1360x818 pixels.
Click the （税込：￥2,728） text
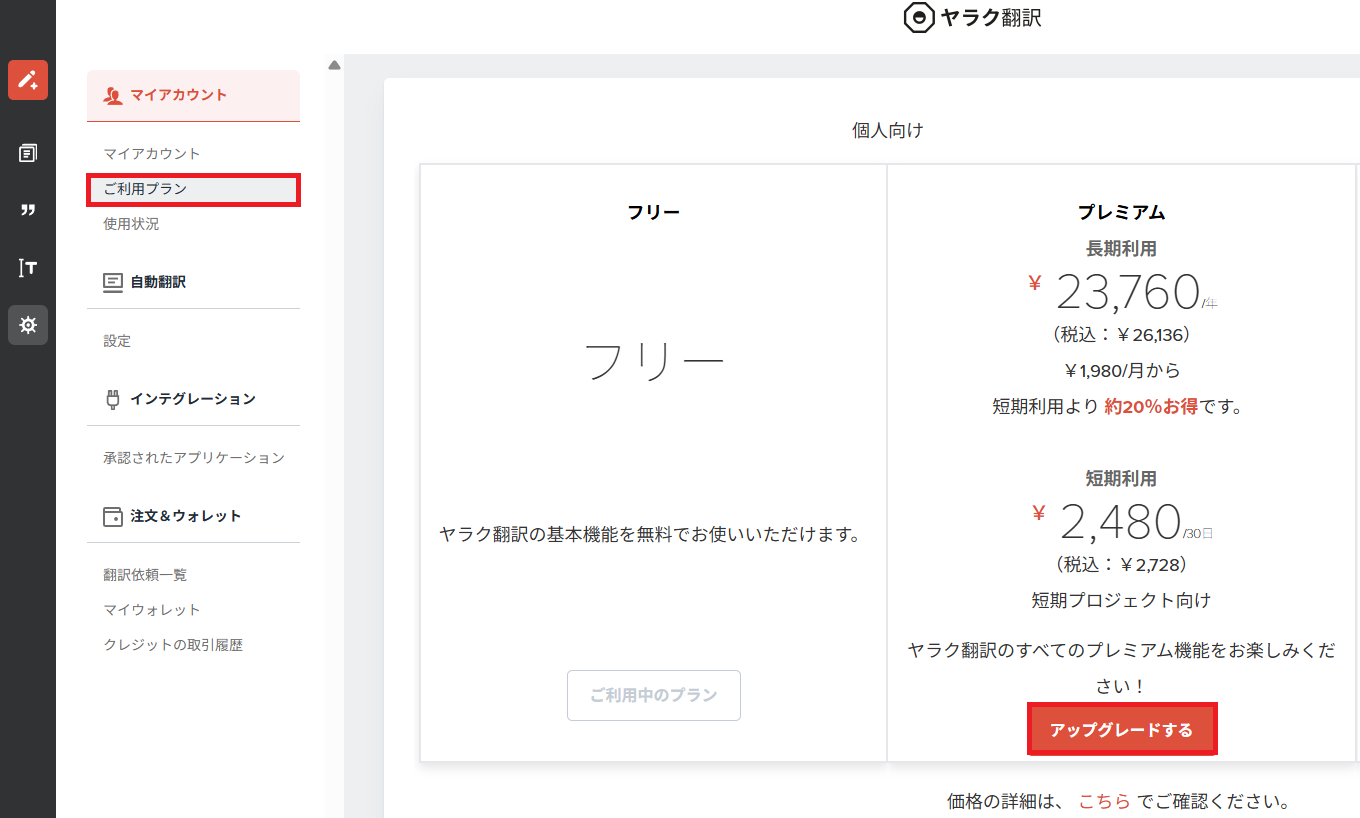coord(1121,565)
